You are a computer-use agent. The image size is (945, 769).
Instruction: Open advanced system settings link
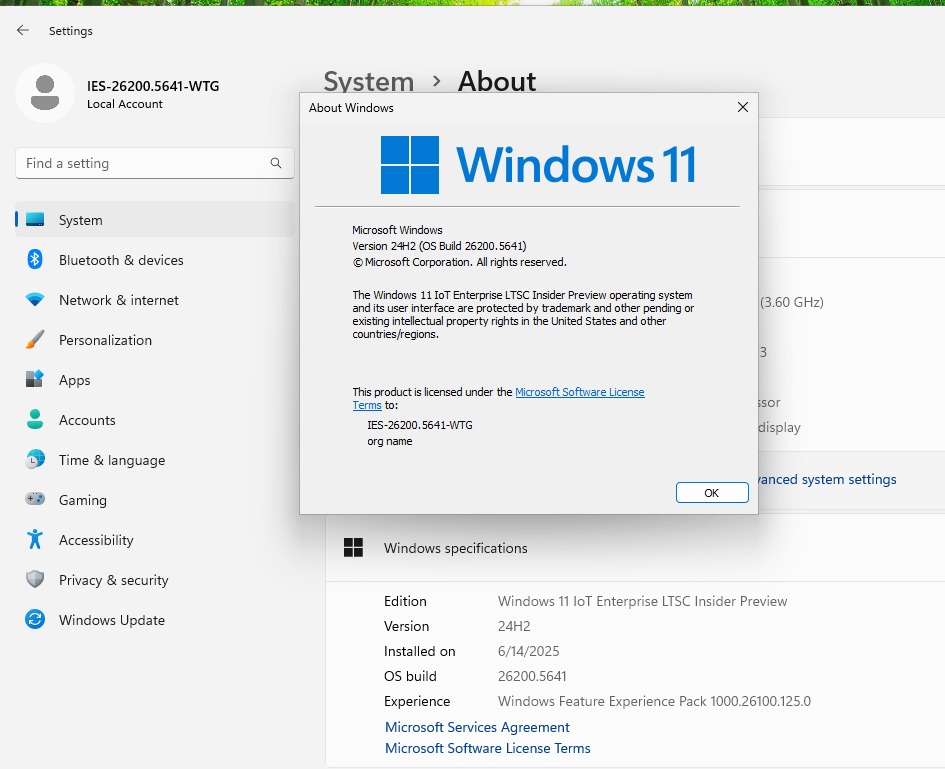click(827, 479)
